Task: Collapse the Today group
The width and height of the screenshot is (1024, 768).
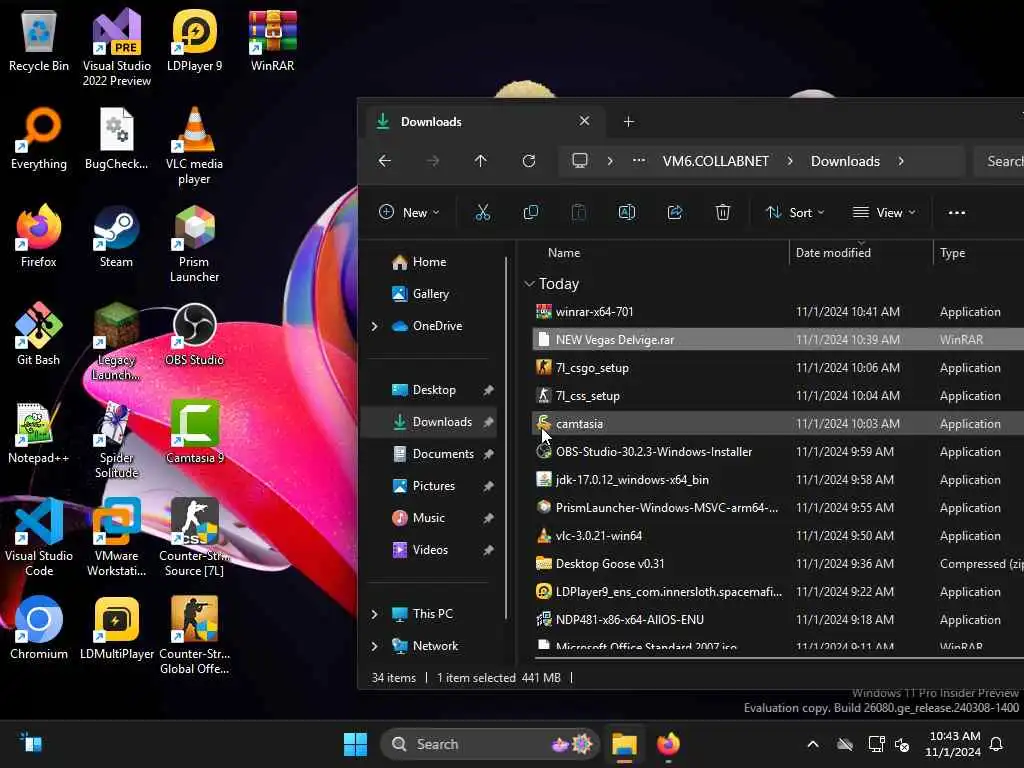Action: (529, 284)
